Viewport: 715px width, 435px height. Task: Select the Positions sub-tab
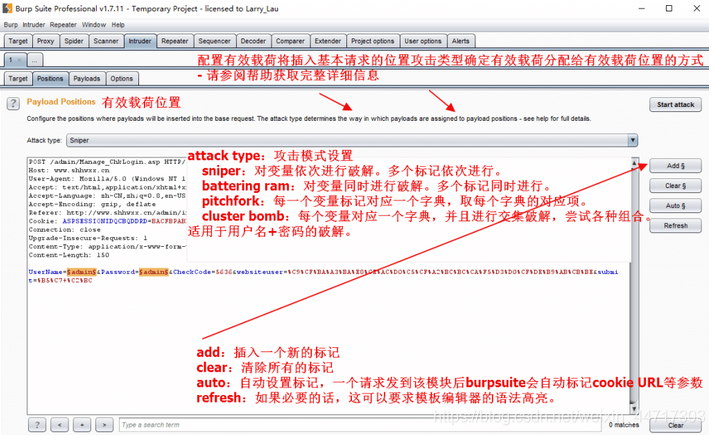tap(50, 78)
